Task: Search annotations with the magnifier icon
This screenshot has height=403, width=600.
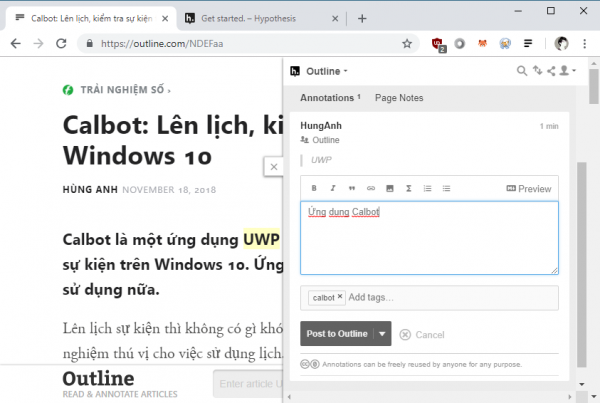Action: click(522, 71)
